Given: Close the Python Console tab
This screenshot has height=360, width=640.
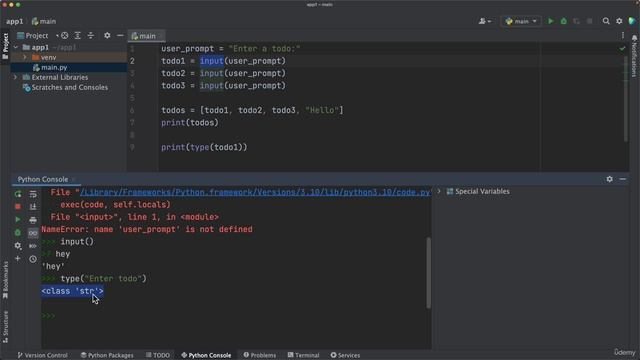Looking at the screenshot, I should click(74, 179).
